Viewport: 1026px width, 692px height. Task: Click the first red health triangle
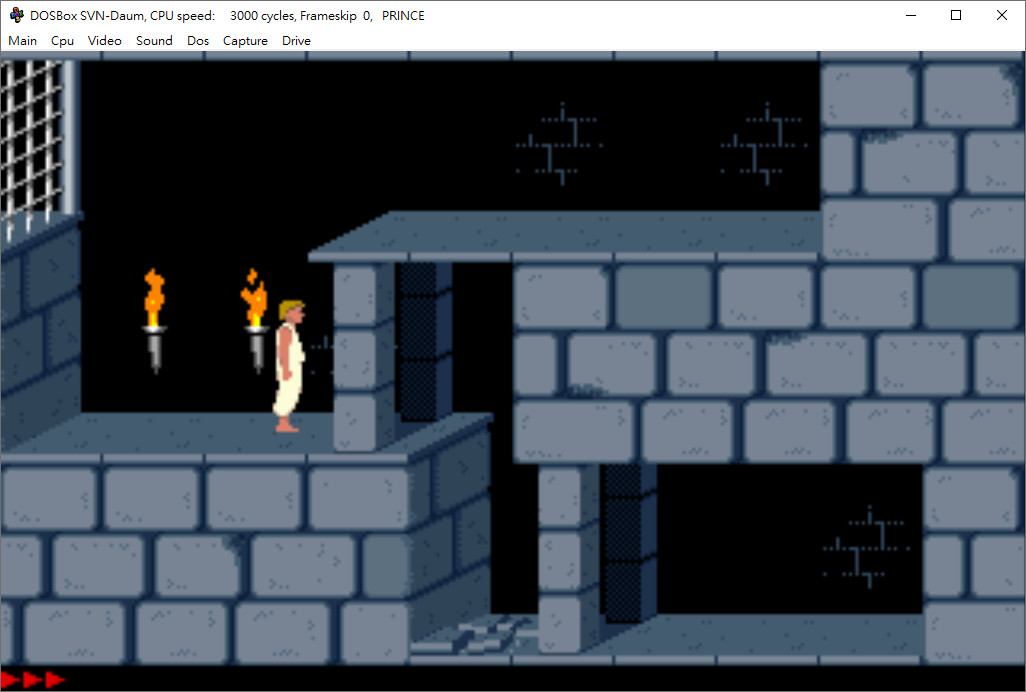tap(11, 680)
